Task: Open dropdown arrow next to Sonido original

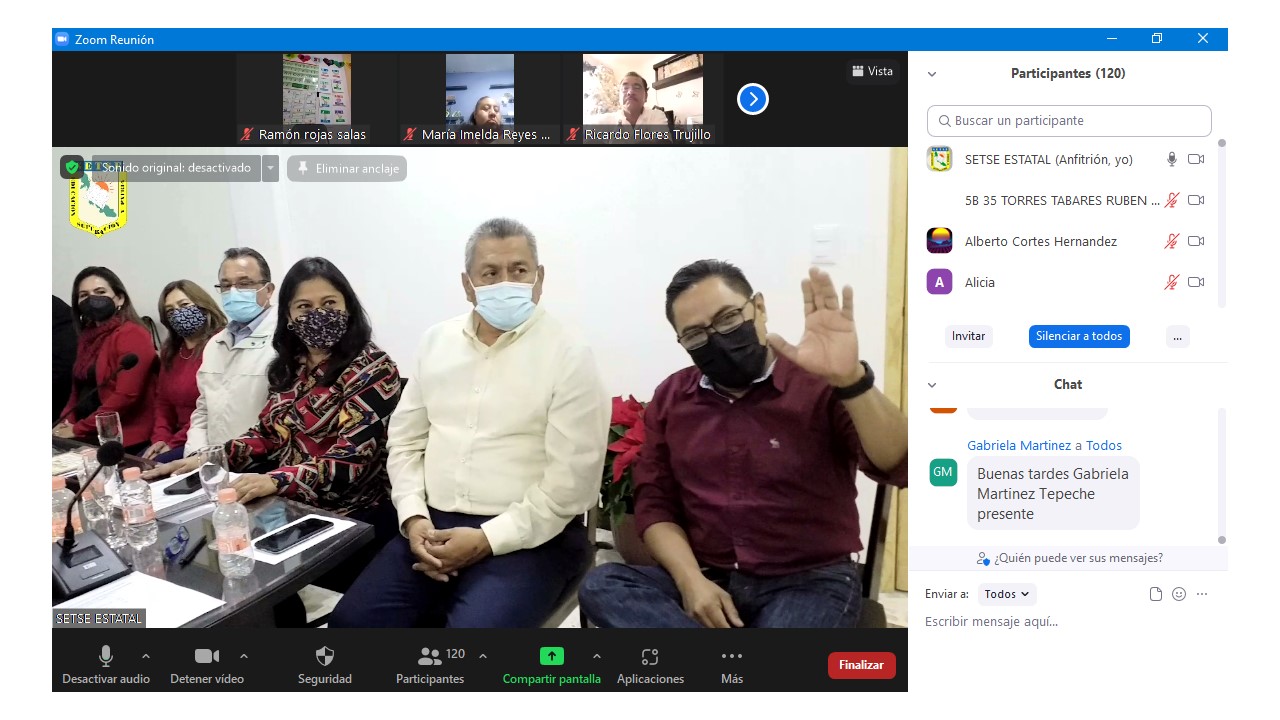Action: point(270,168)
